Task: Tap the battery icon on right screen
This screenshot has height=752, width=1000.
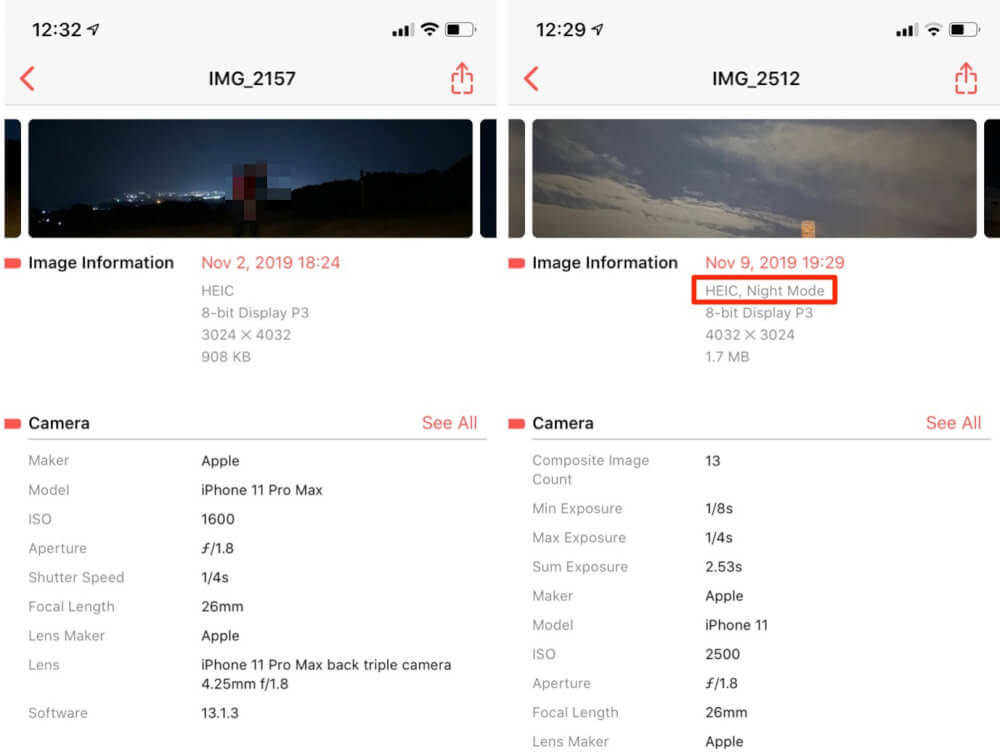Action: (963, 29)
